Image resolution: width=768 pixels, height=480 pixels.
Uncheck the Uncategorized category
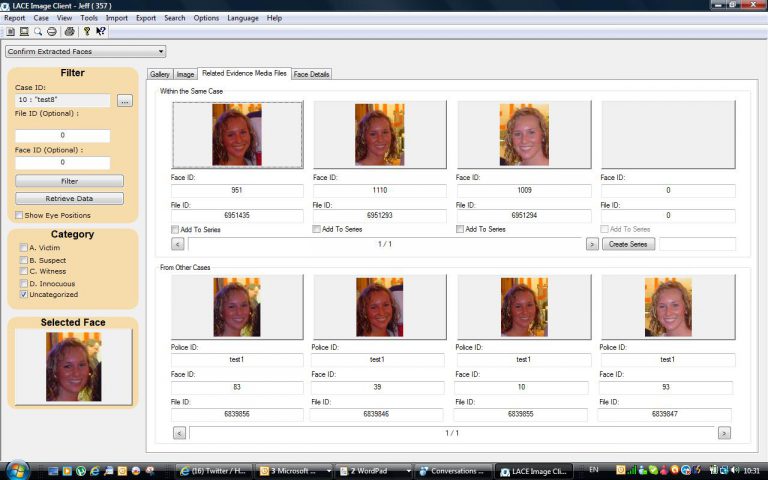tap(23, 294)
